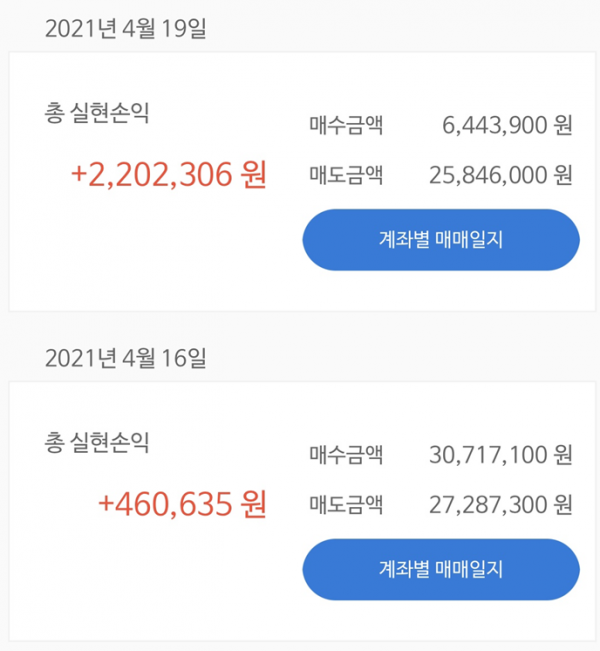Tap the 2021년 4월 19일 date header

(125, 27)
